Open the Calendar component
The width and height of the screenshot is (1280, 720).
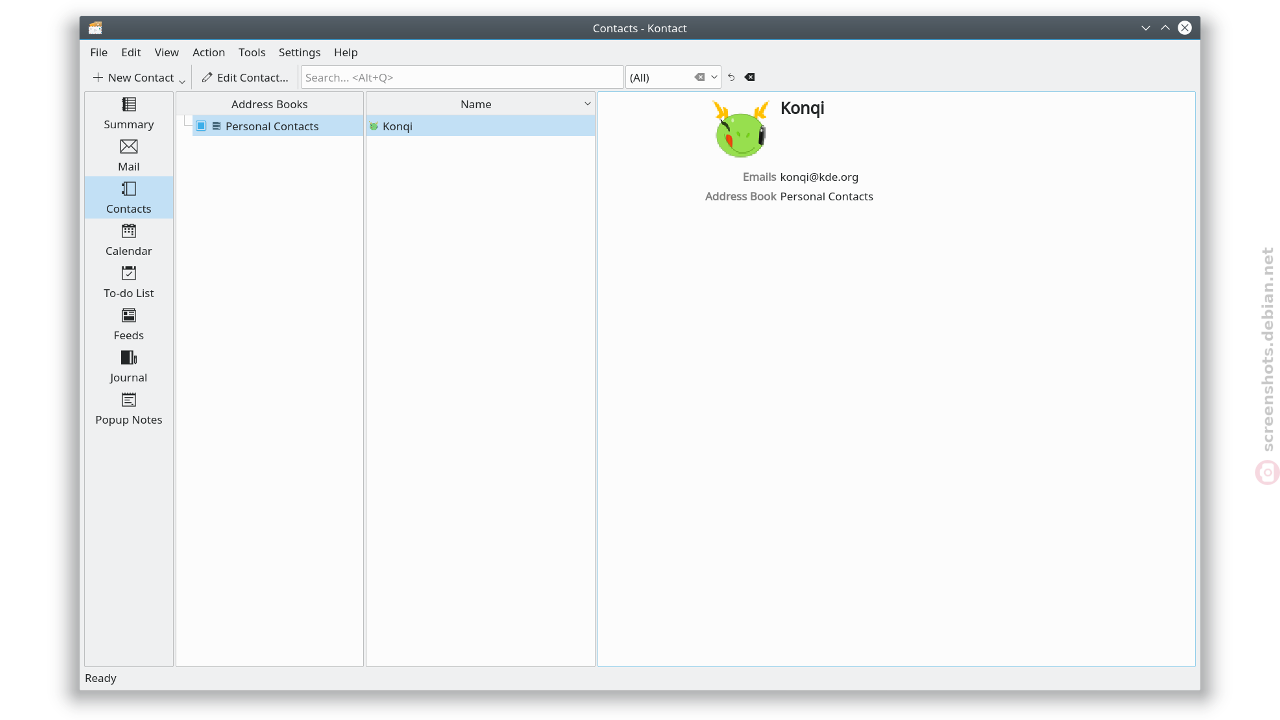[129, 239]
